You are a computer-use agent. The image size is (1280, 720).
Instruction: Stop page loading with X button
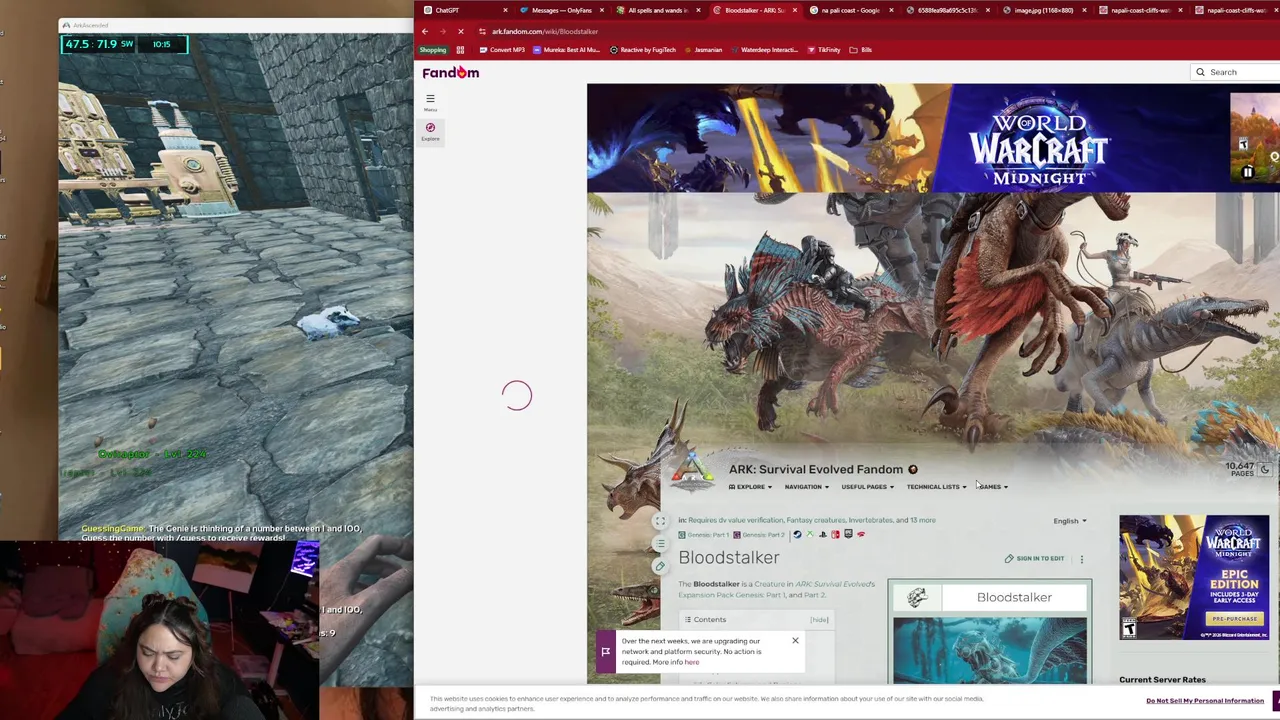461,32
